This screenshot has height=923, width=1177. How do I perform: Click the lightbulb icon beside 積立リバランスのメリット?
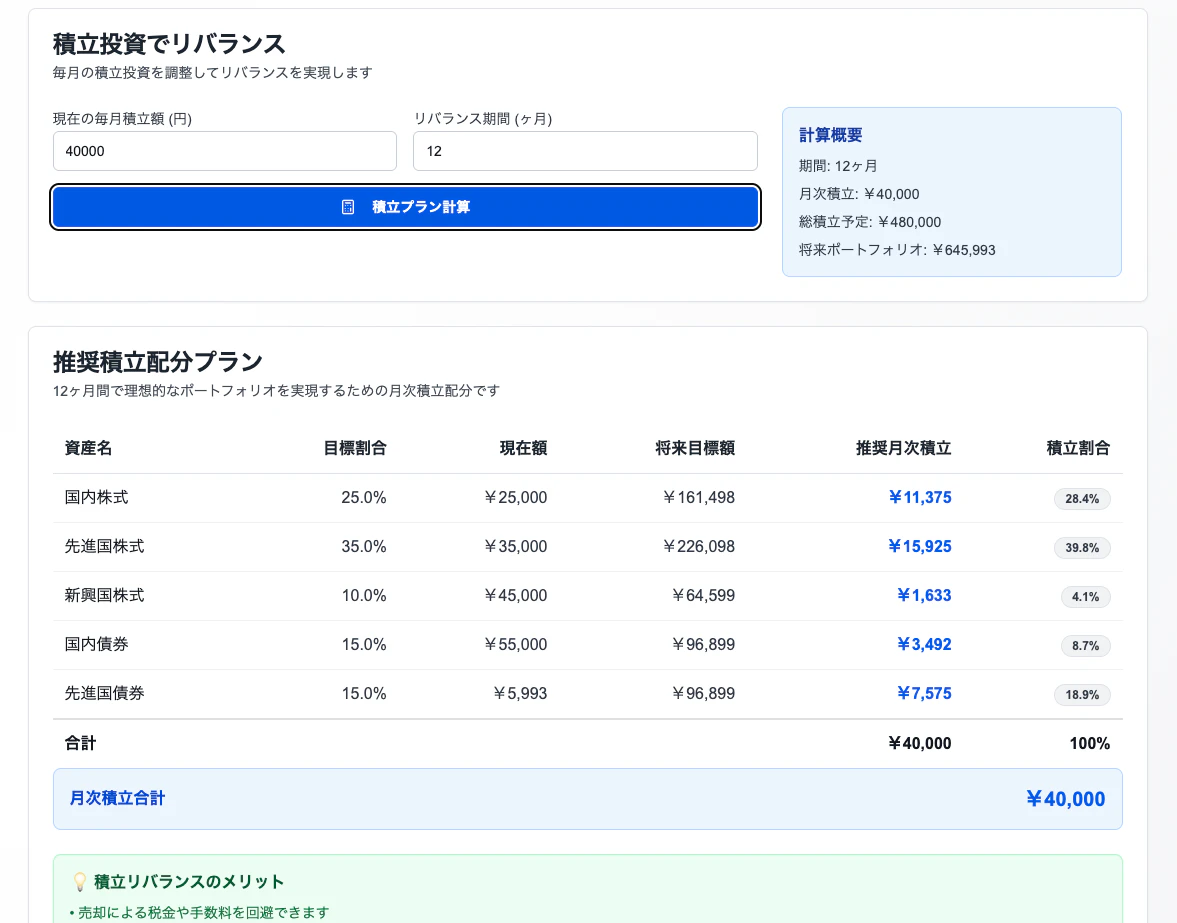point(79,881)
